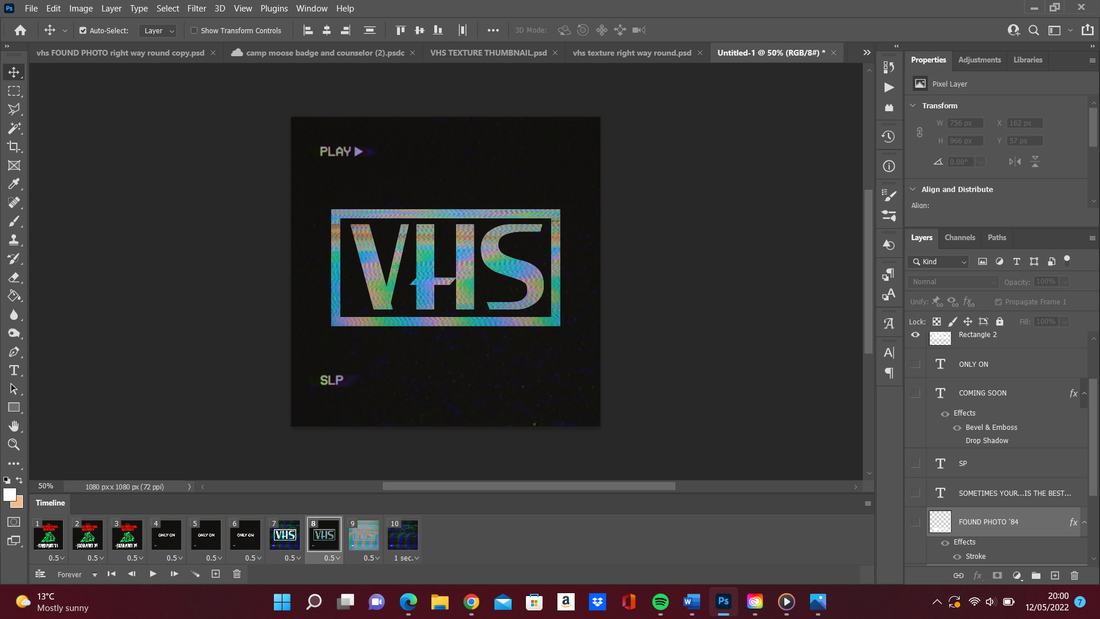Hide the Rectangle 2 layer
1100x619 pixels.
pyautogui.click(x=915, y=335)
